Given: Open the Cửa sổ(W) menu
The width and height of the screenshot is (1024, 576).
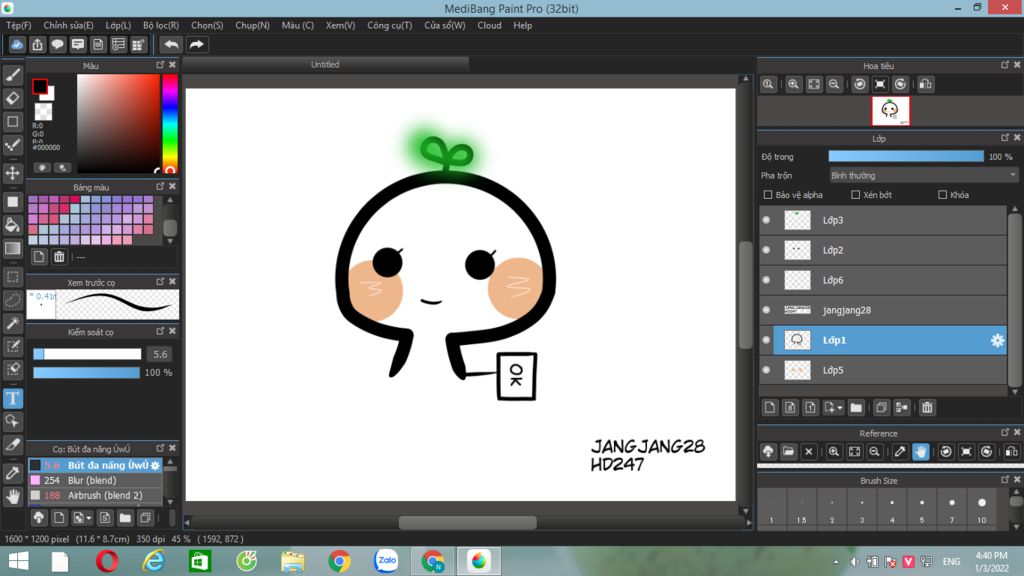Looking at the screenshot, I should click(445, 25).
